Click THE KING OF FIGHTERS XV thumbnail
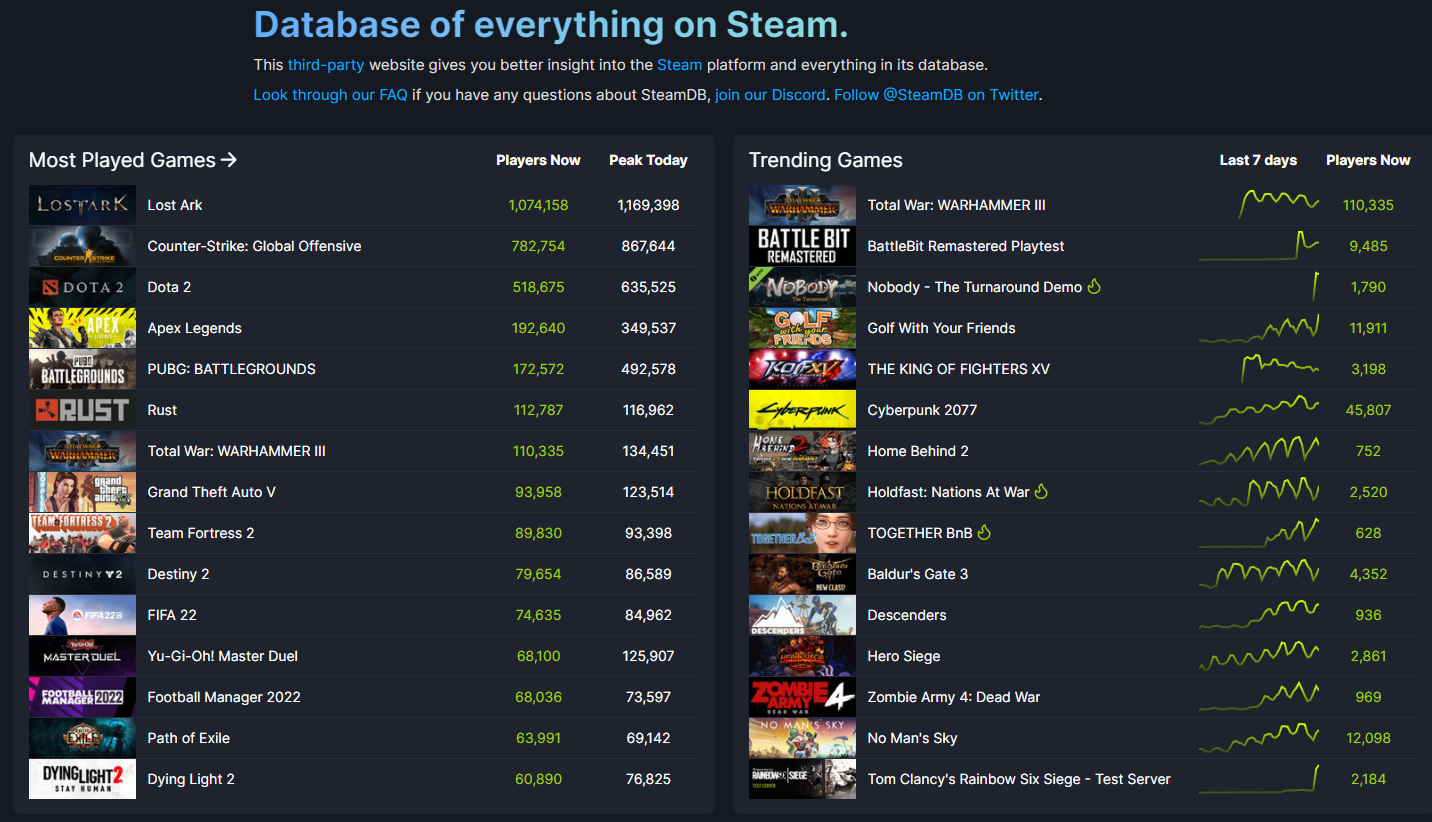Viewport: 1432px width, 822px height. point(802,369)
